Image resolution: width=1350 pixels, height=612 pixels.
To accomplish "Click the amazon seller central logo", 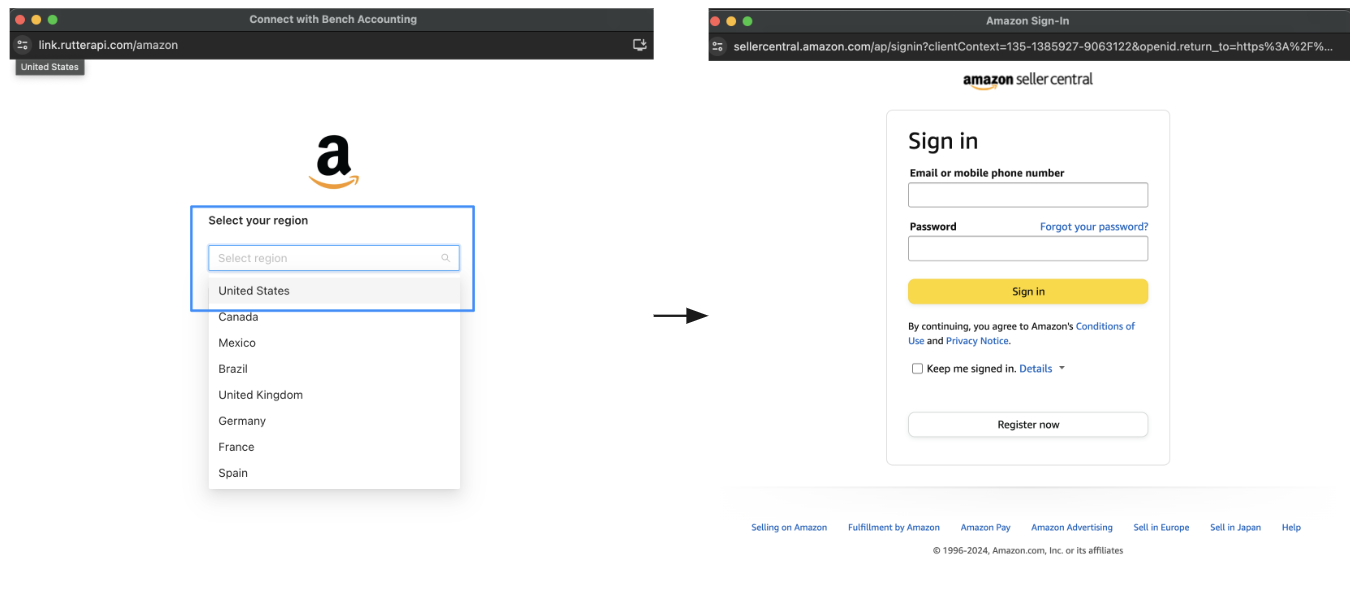I will point(1028,80).
